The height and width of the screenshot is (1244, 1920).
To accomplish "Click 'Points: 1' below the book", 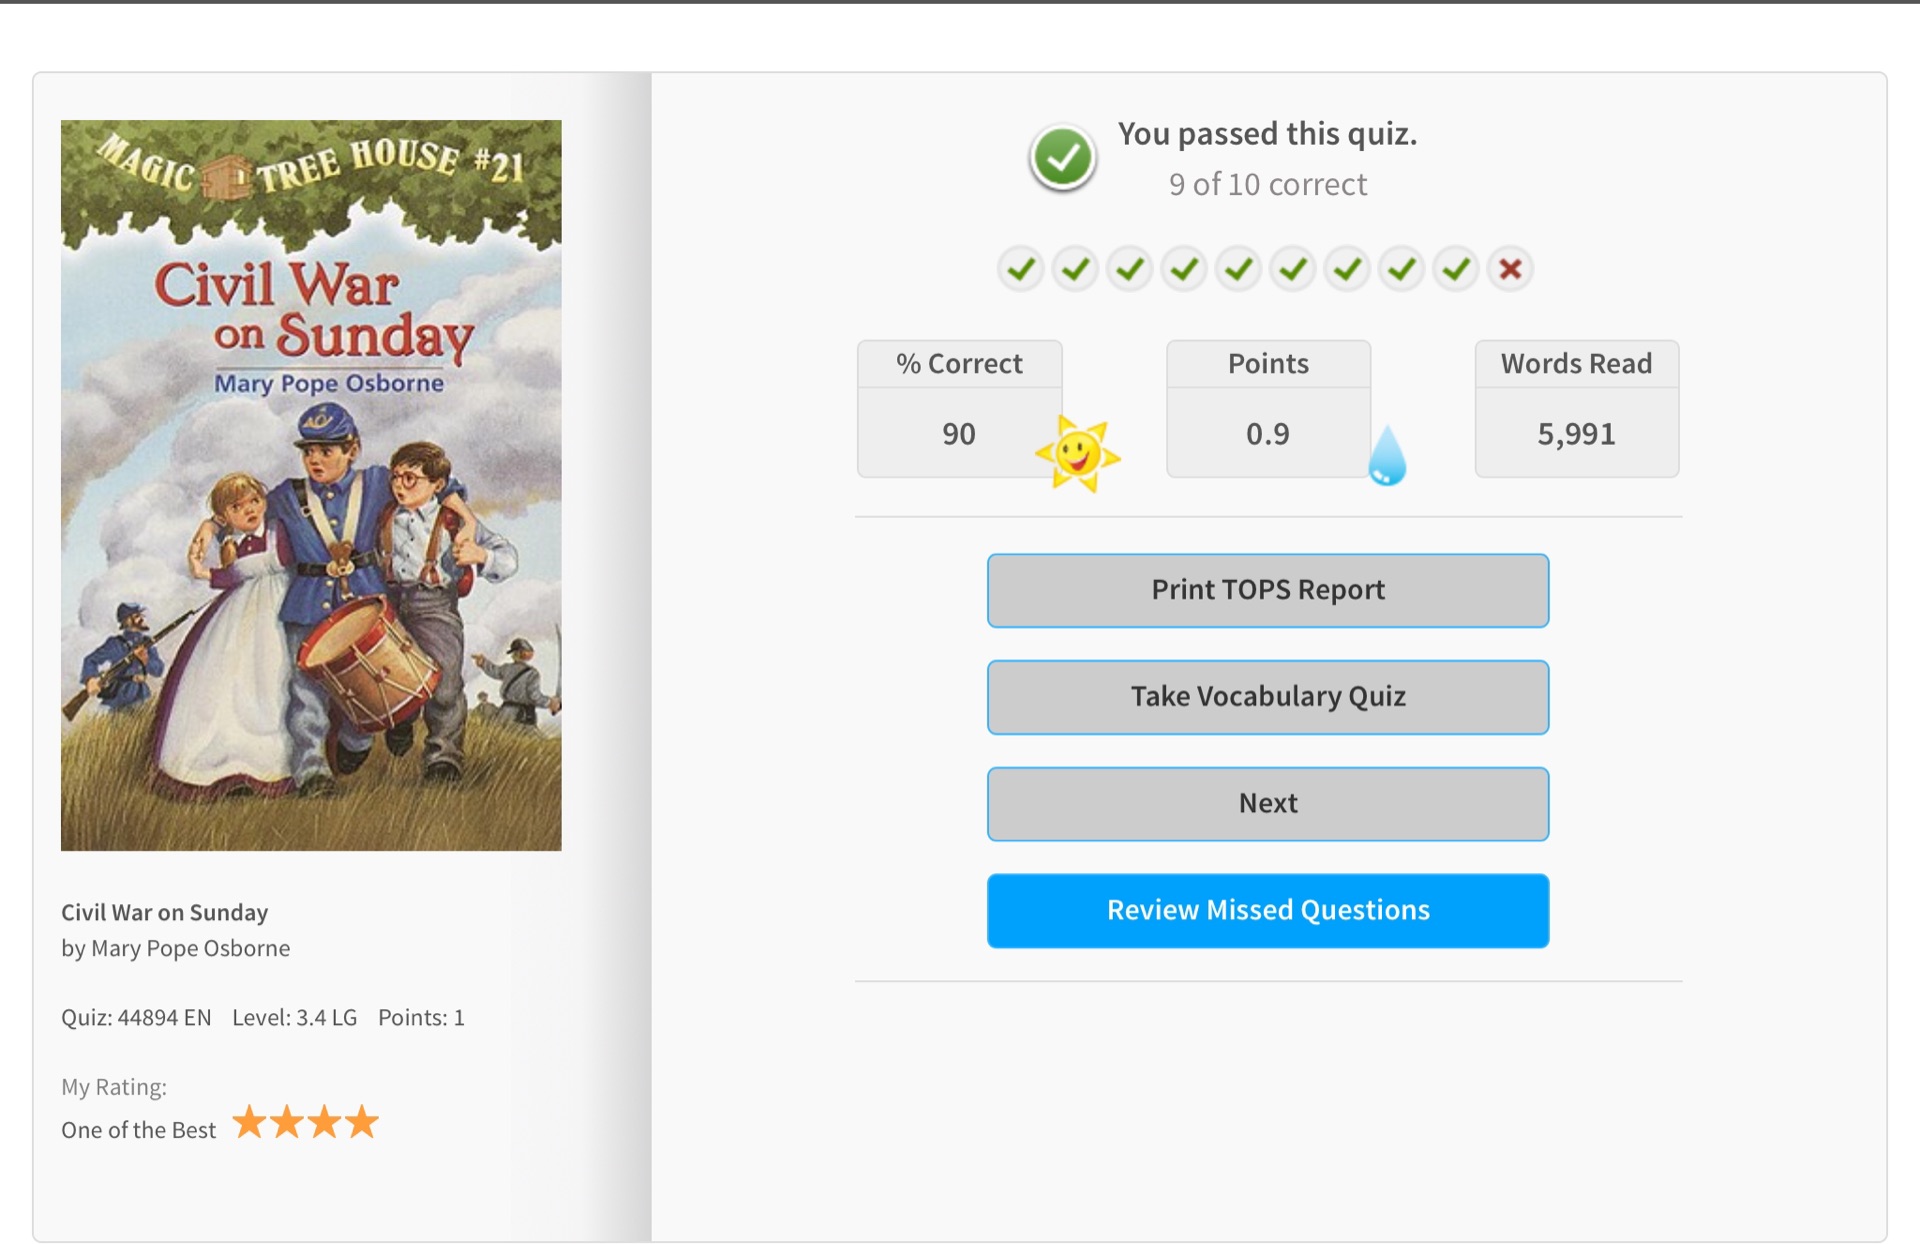I will [421, 1018].
